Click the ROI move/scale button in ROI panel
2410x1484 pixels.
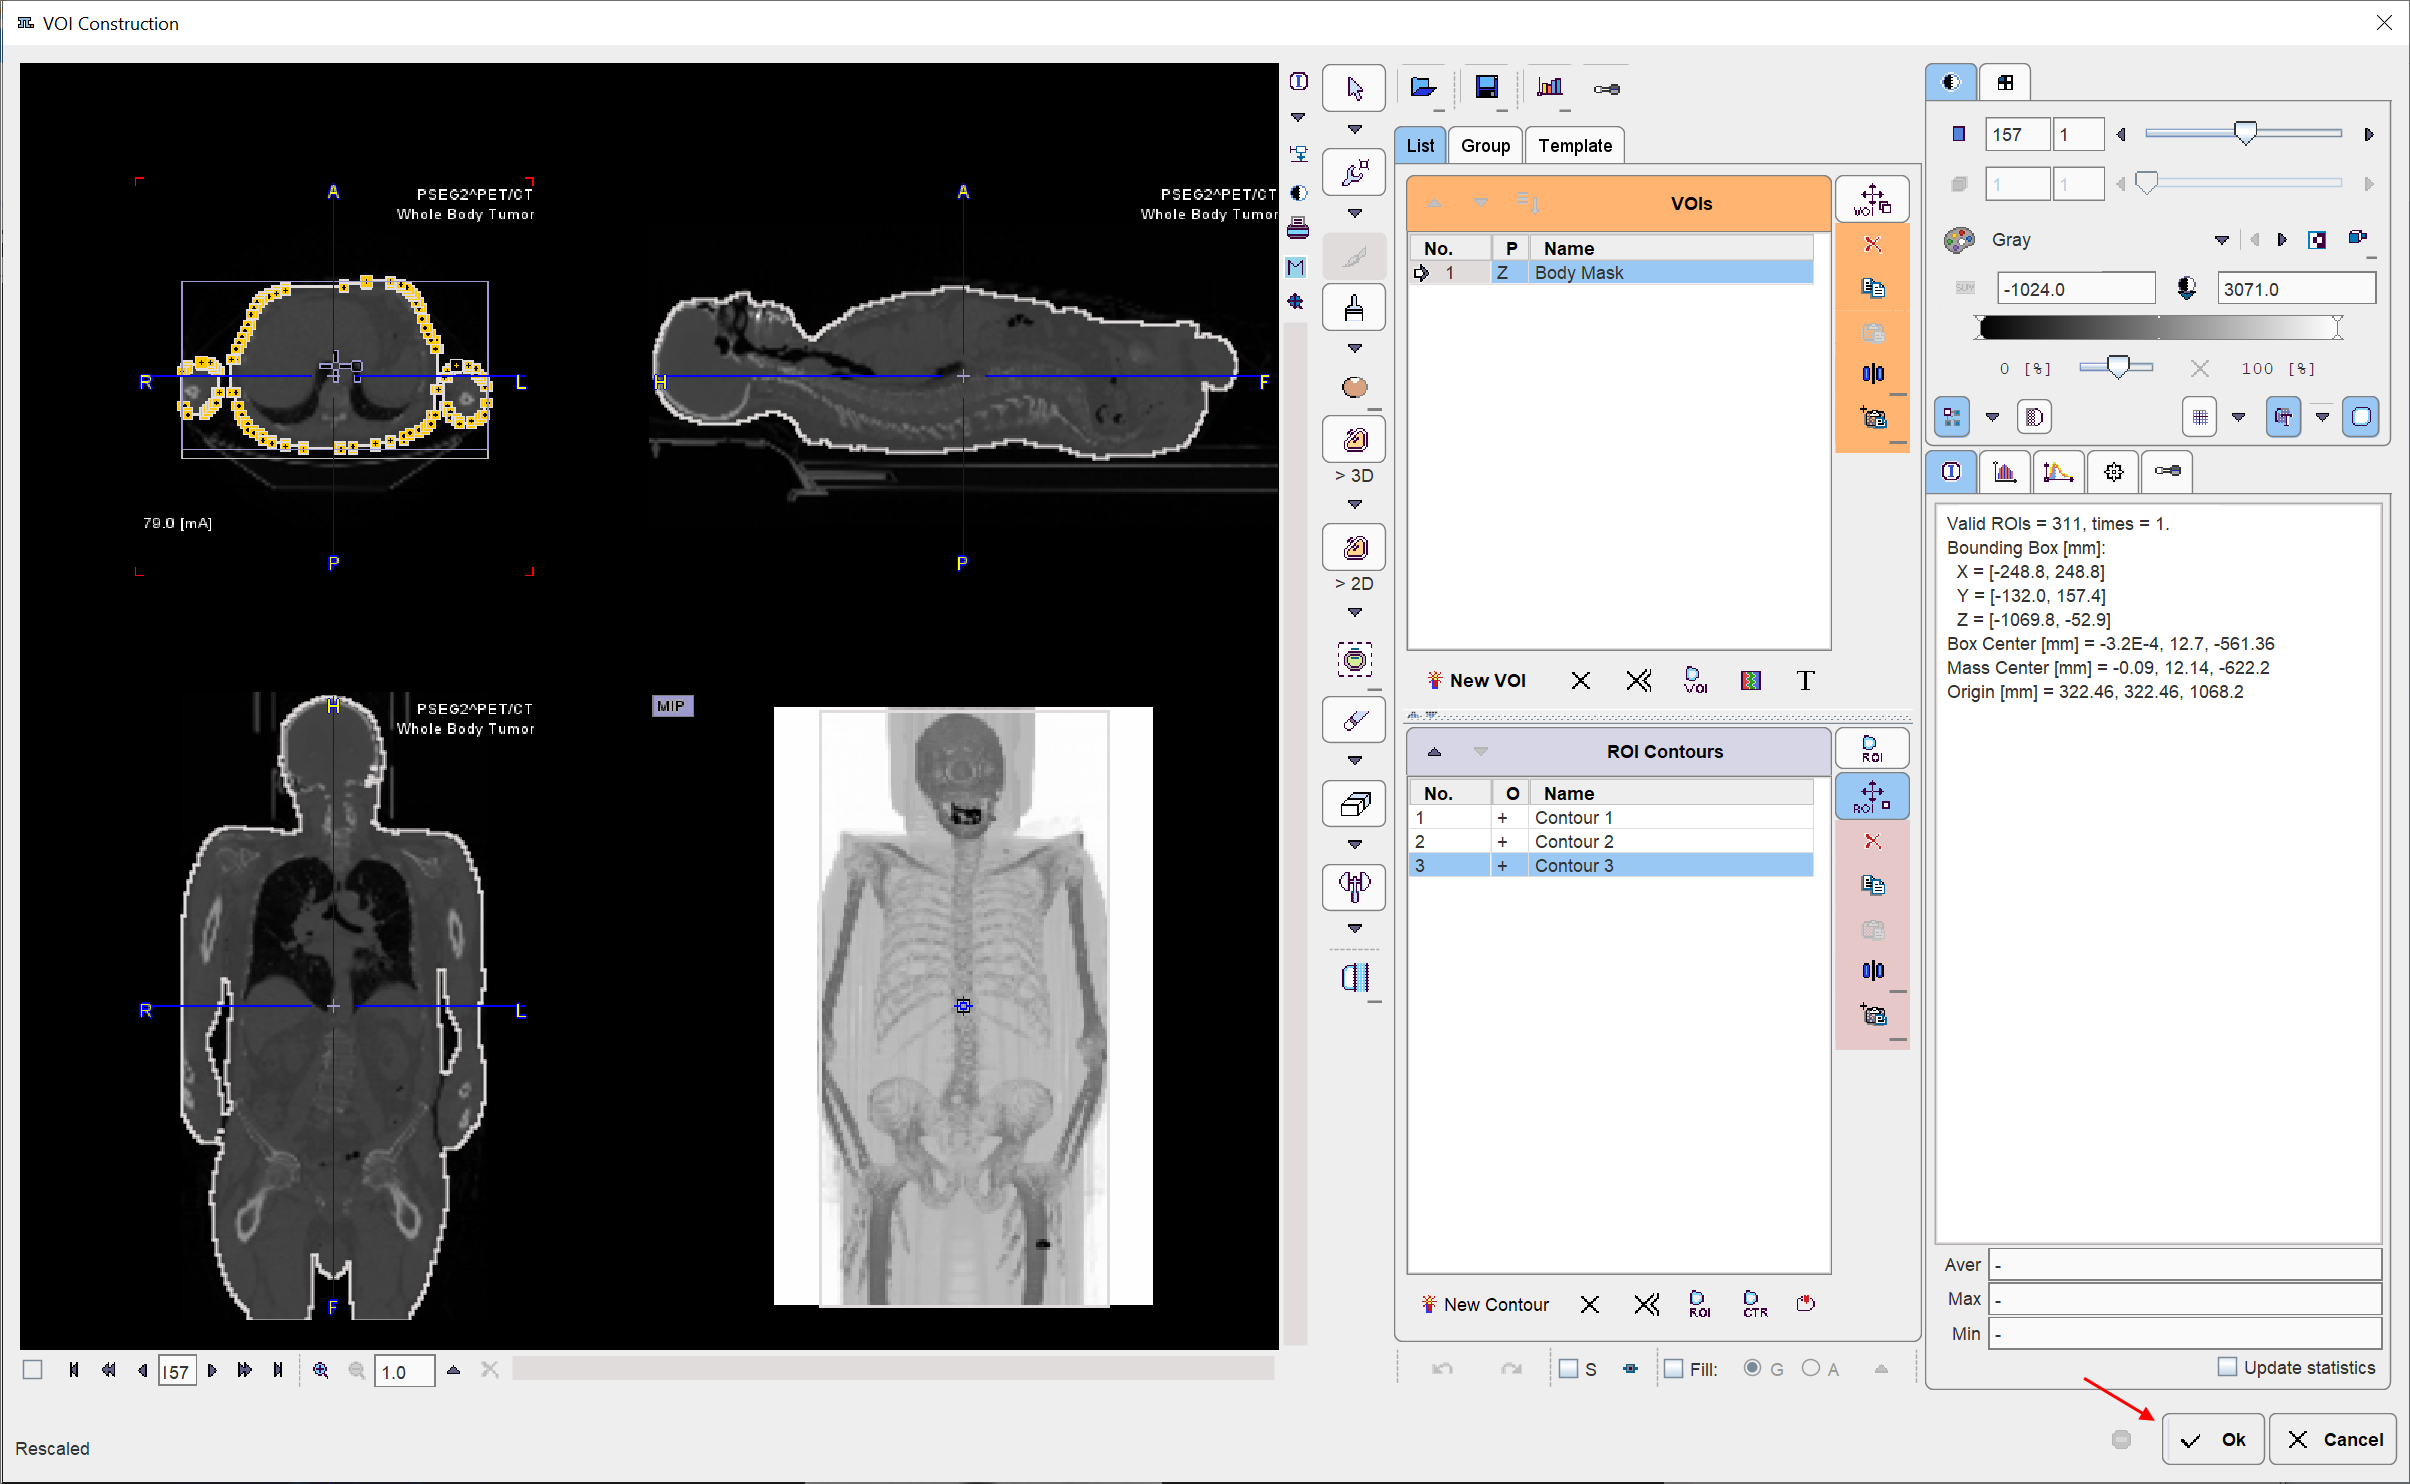click(x=1872, y=797)
